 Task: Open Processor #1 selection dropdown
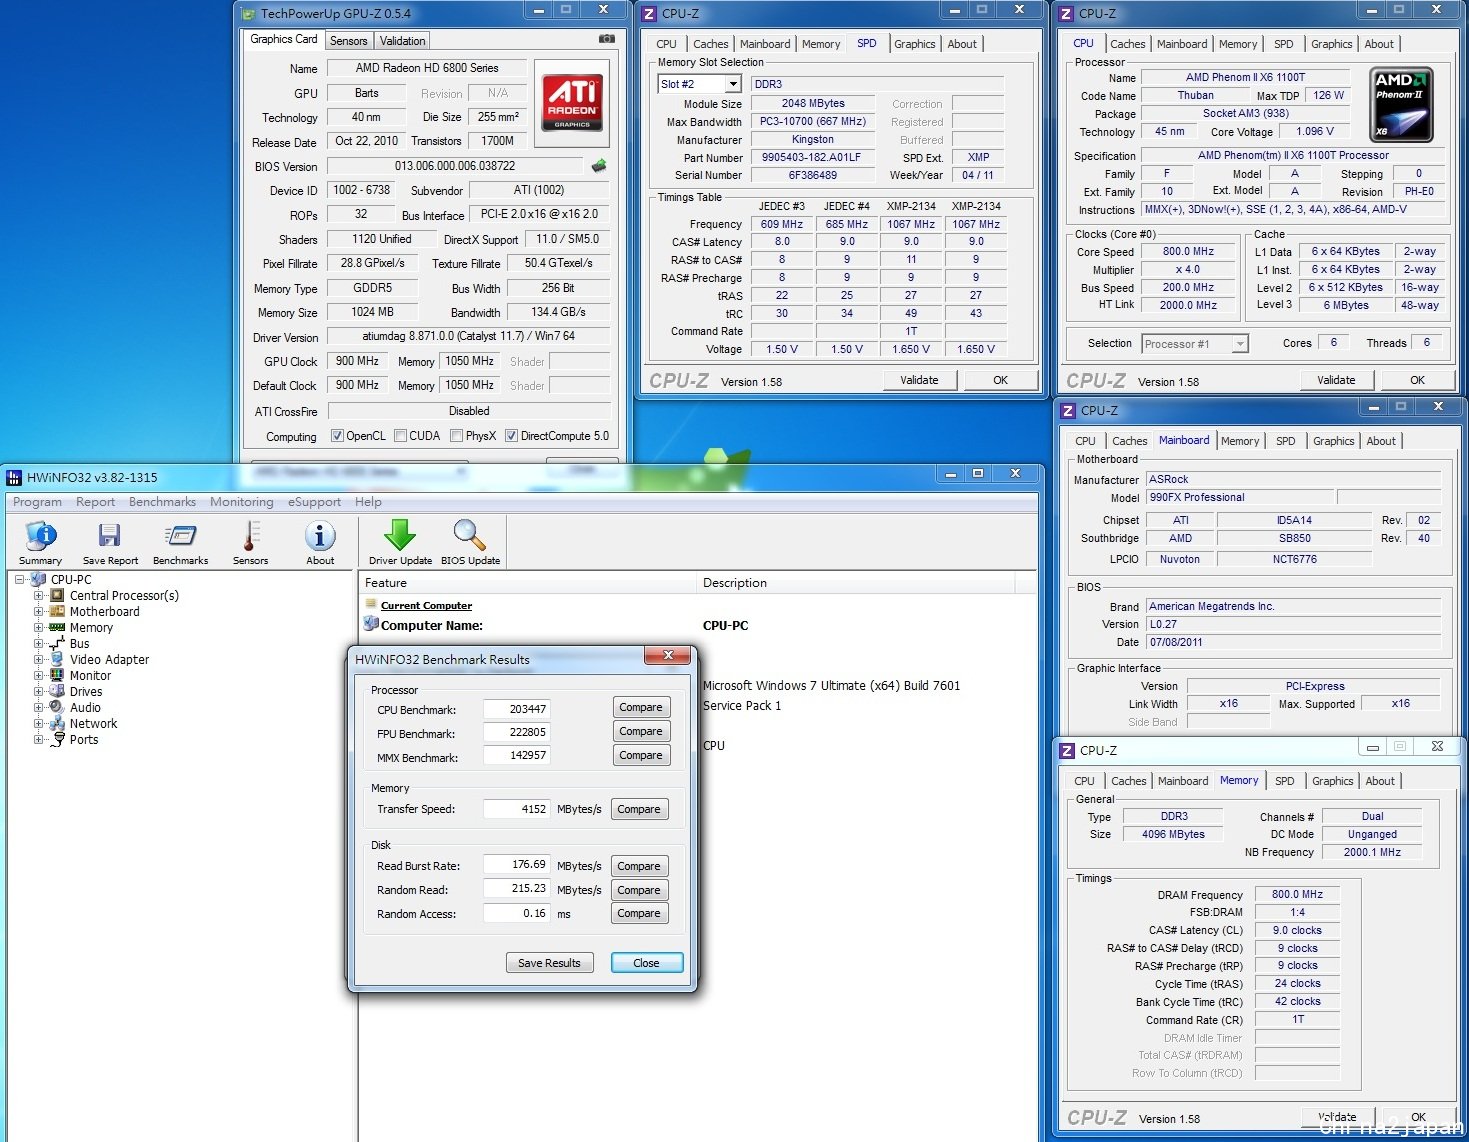pyautogui.click(x=1240, y=344)
